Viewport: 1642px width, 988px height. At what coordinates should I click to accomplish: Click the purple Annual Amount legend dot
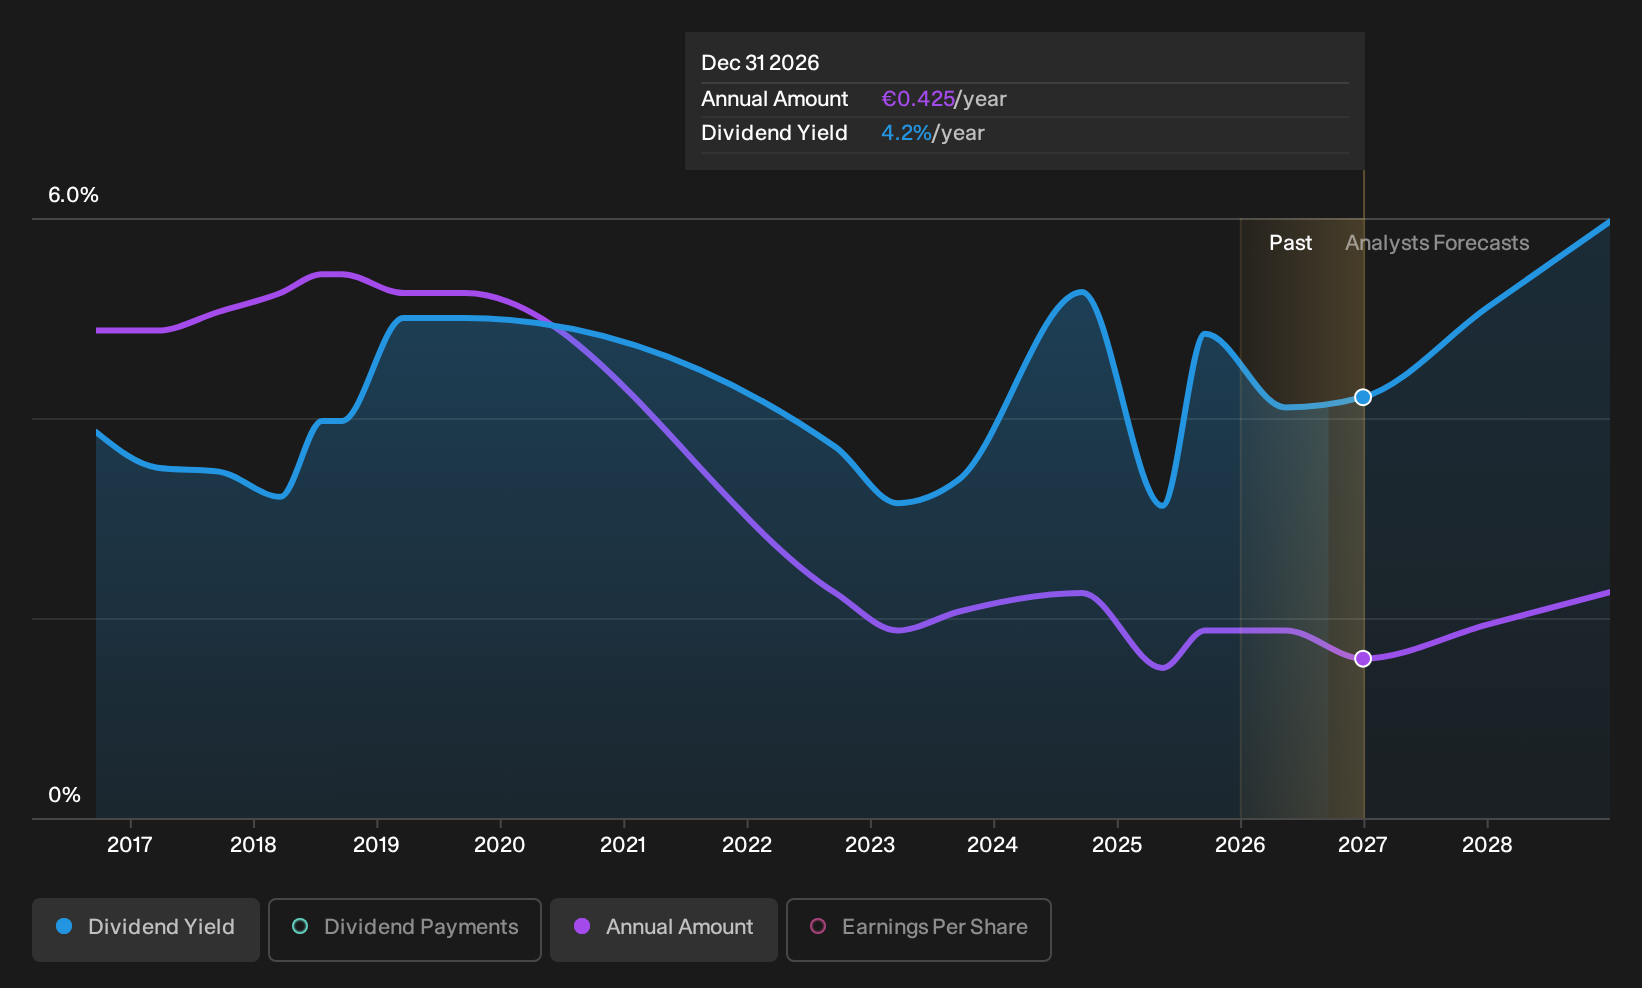coord(582,926)
